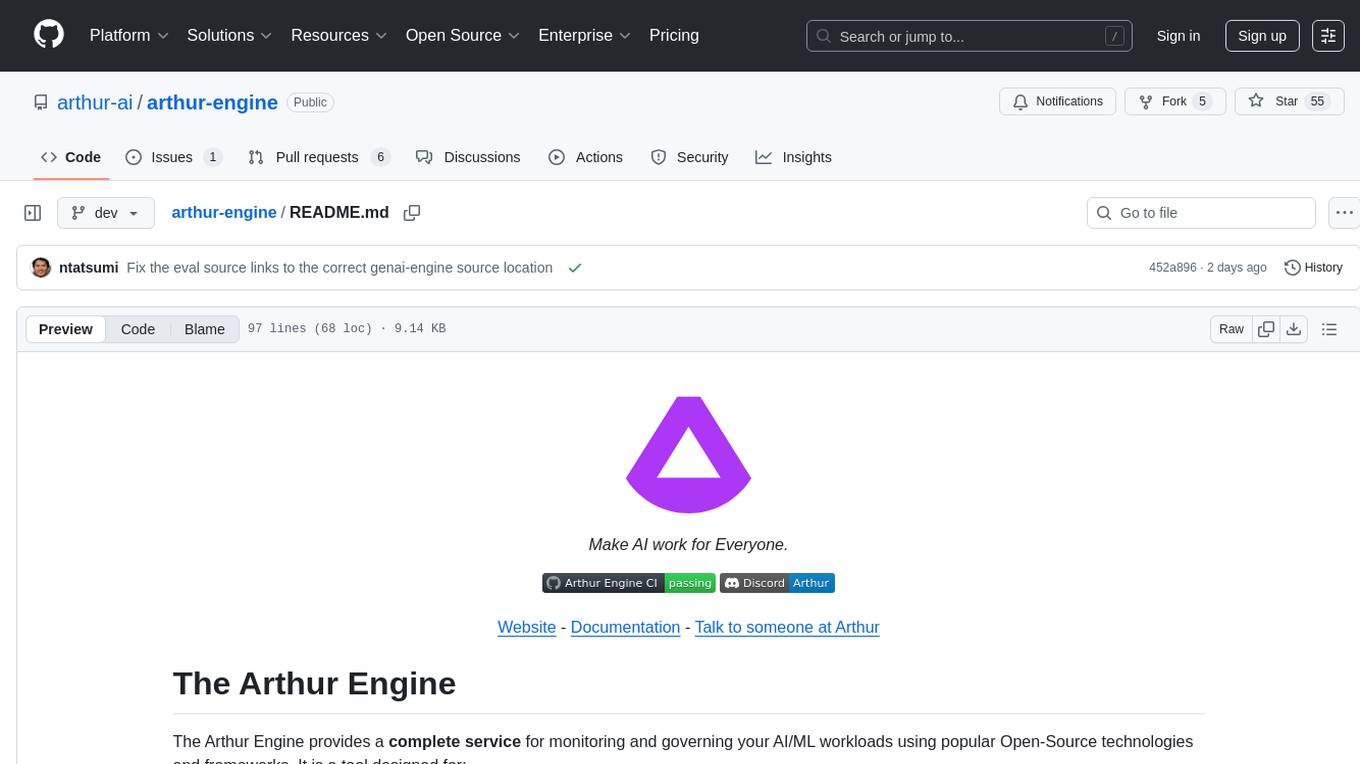The image size is (1360, 764).
Task: Copy raw file contents
Action: [x=1266, y=329]
